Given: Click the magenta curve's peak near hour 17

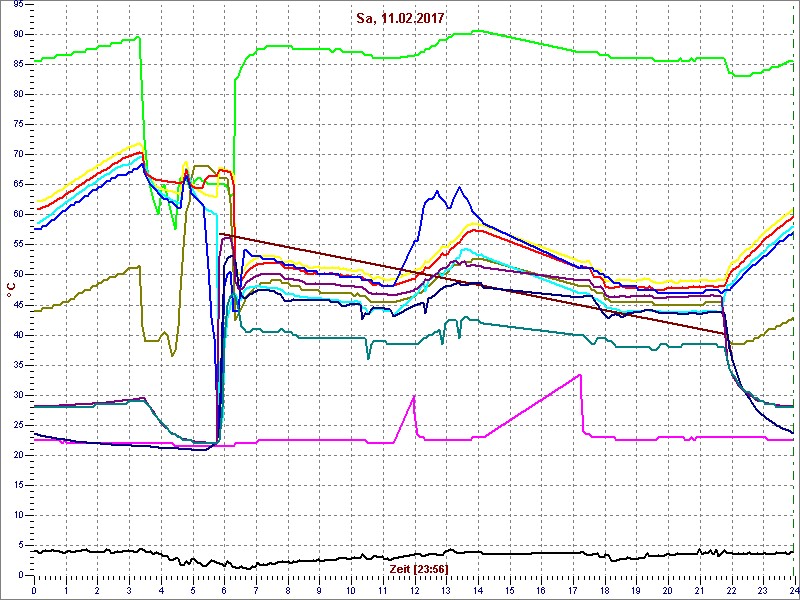Looking at the screenshot, I should point(580,375).
